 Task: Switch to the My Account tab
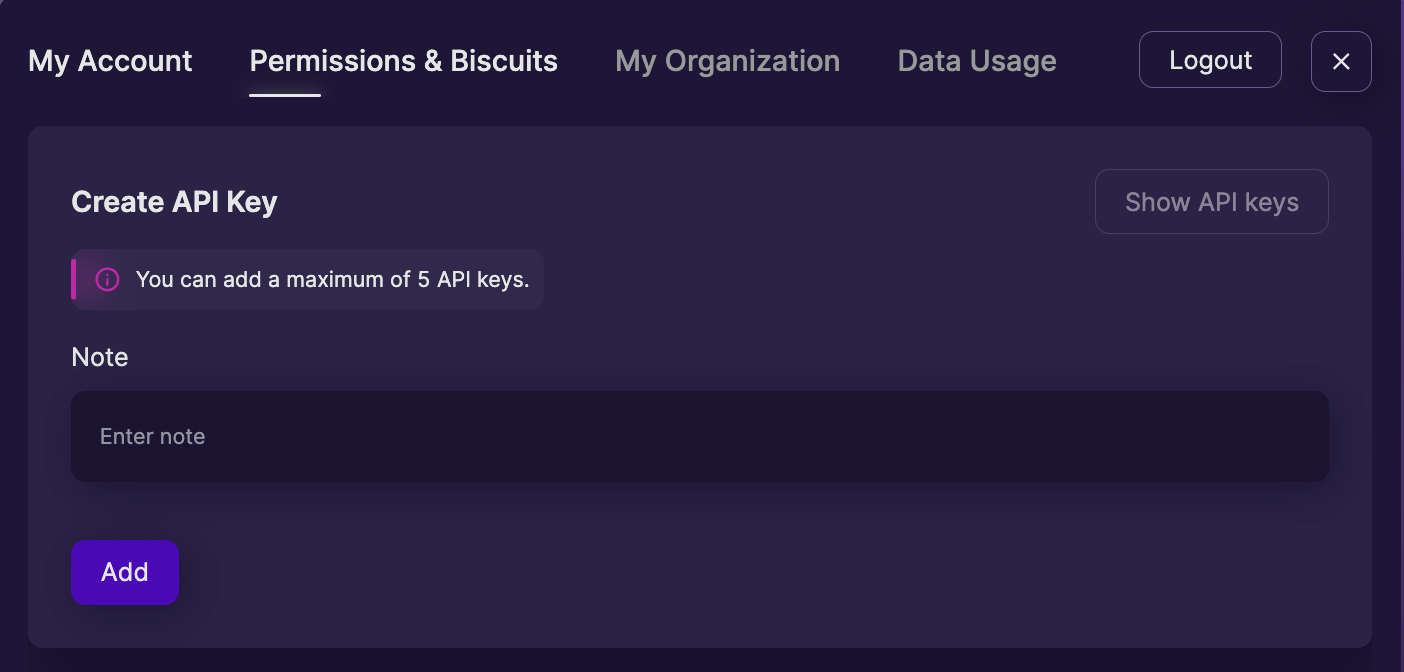click(110, 61)
